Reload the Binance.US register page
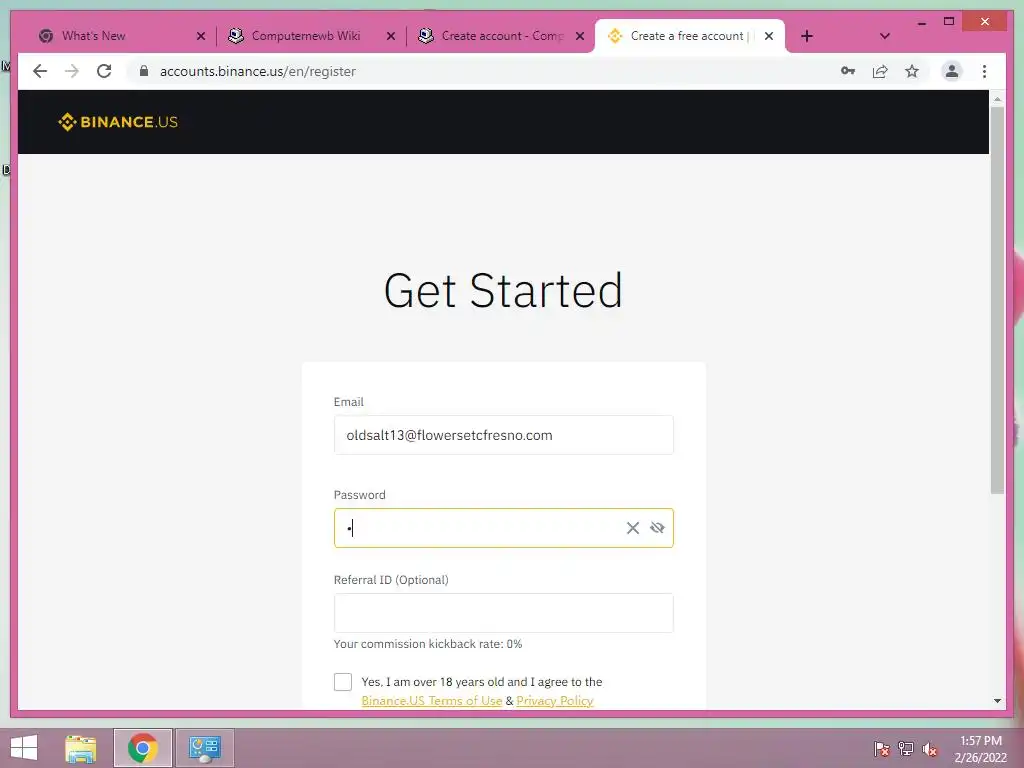Screen dimensions: 1024x768 [104, 71]
